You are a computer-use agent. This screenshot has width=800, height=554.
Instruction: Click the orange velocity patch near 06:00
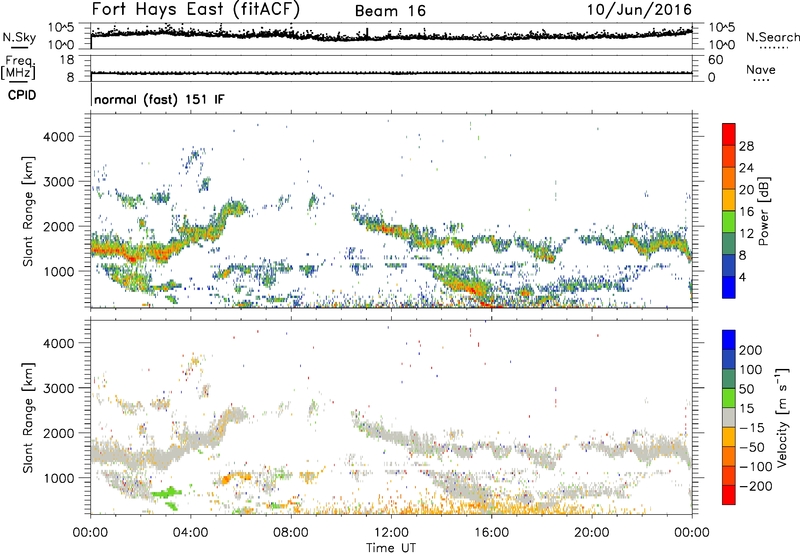[235, 478]
